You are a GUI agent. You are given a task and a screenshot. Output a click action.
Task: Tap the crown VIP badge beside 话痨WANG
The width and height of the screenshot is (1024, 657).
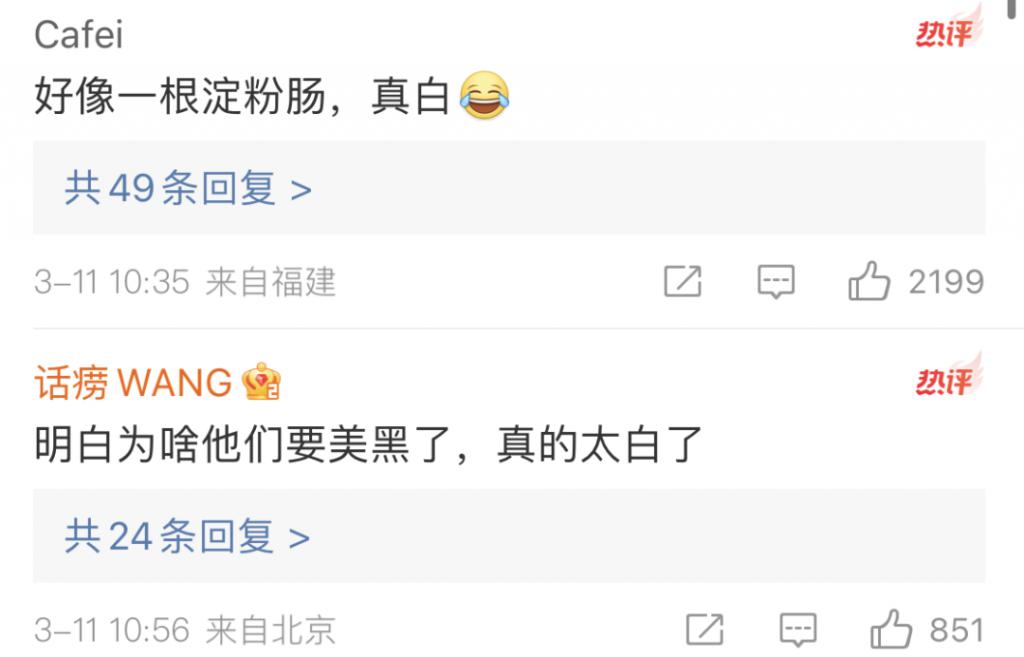click(261, 381)
